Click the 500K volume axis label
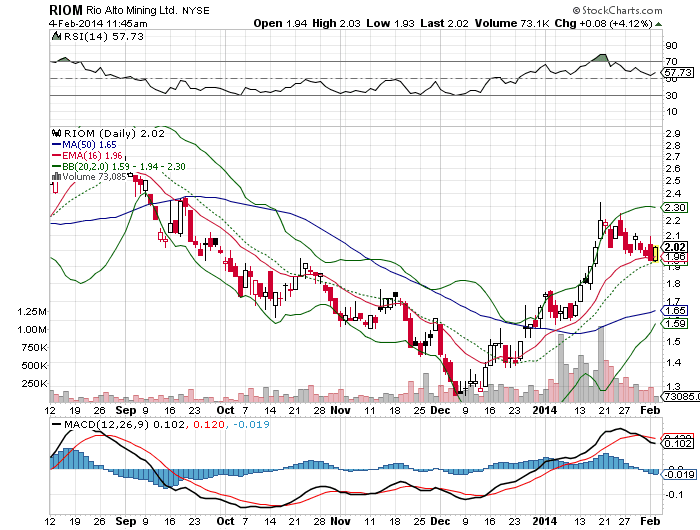The image size is (700, 530). (x=34, y=366)
